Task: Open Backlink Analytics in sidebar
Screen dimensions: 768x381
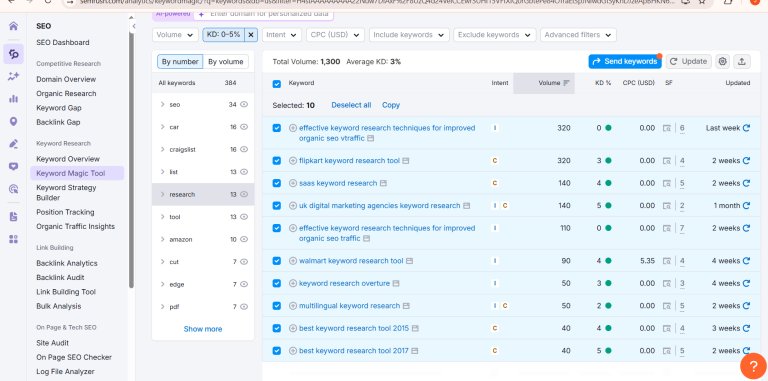Action: 67,263
